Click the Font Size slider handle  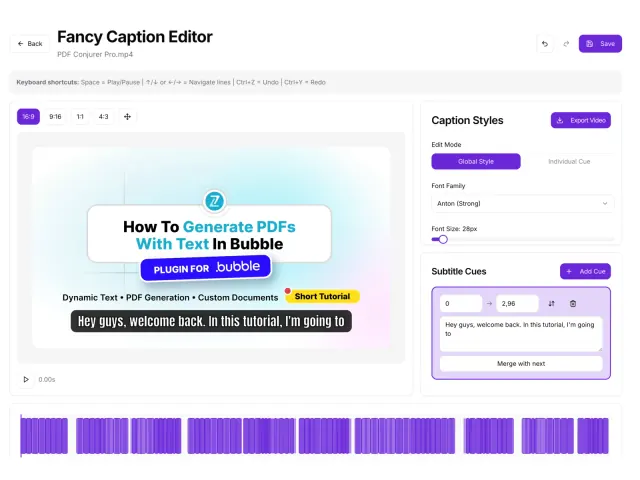coord(443,240)
